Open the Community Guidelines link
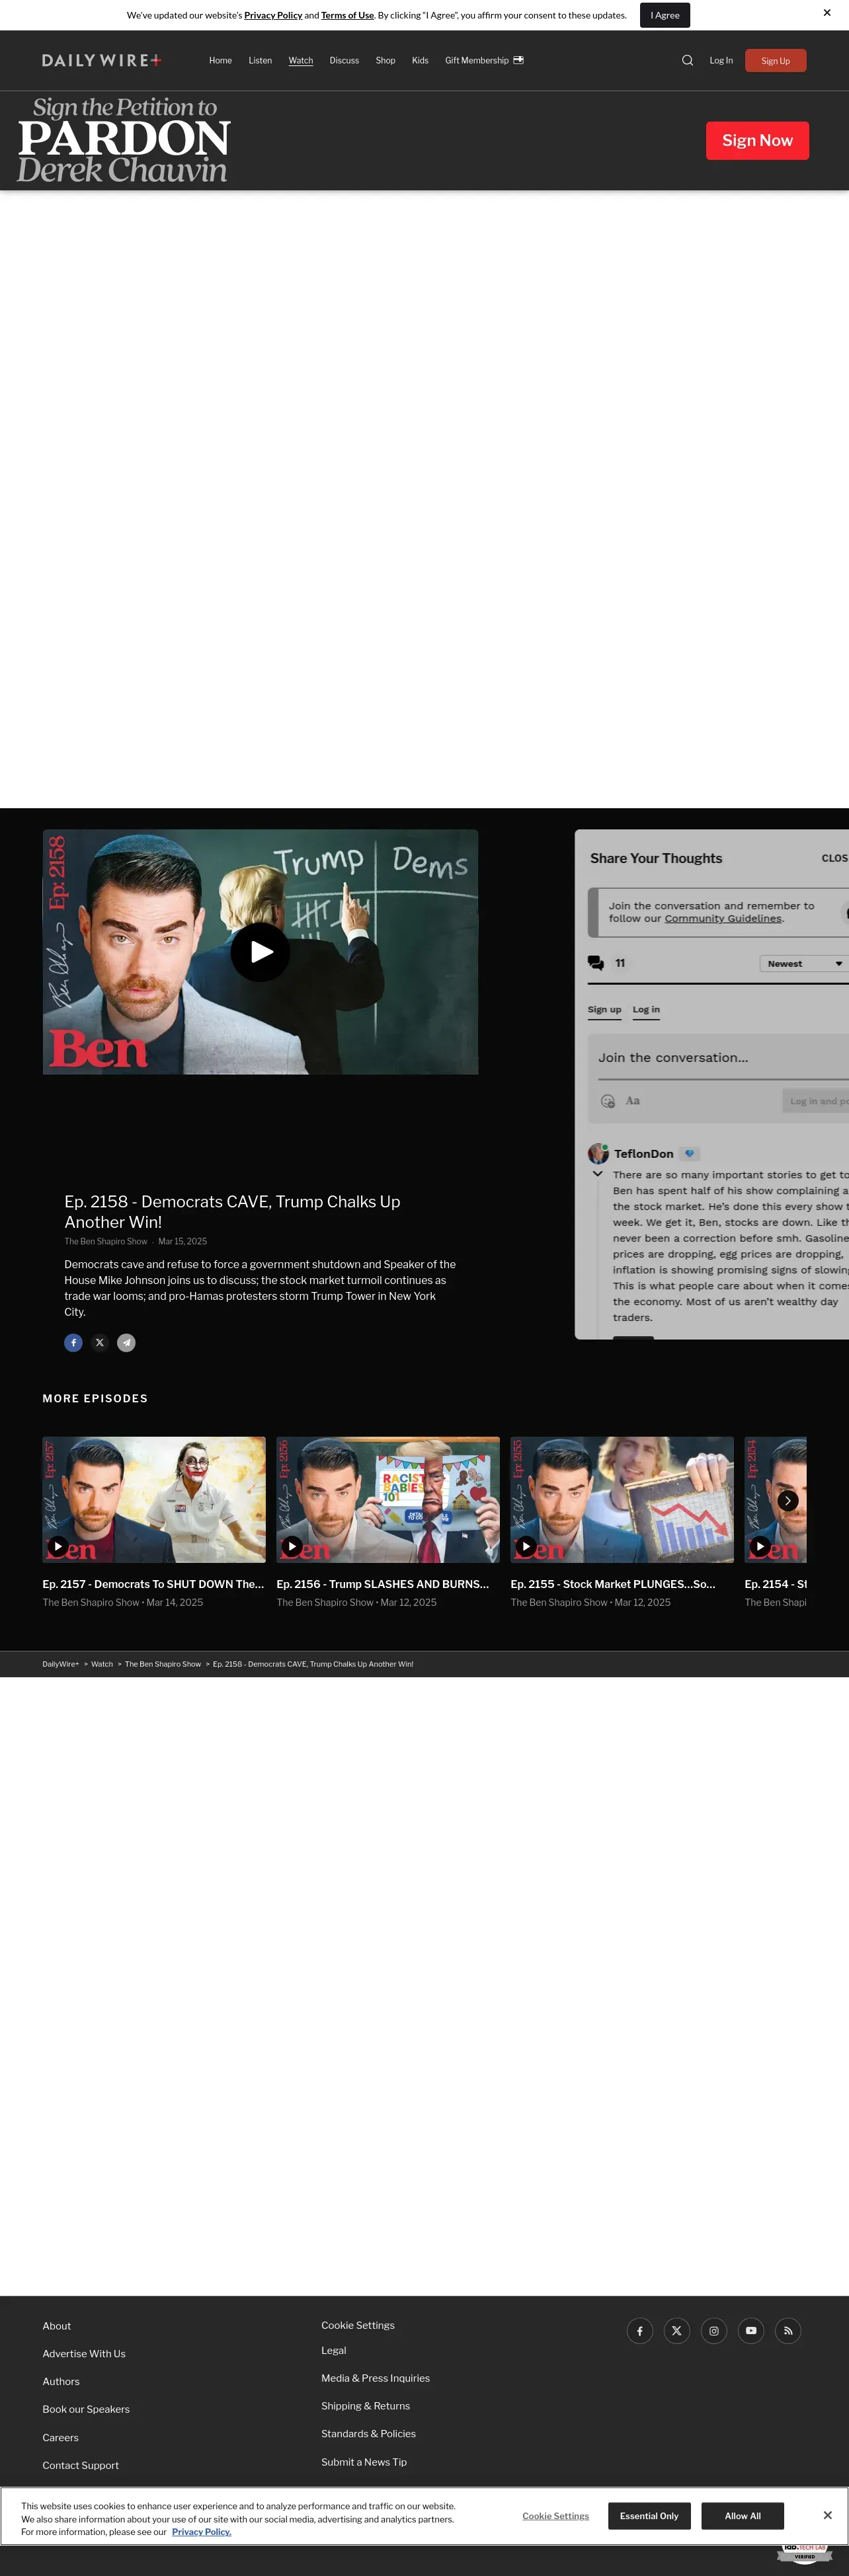The height and width of the screenshot is (2576, 849). point(723,918)
